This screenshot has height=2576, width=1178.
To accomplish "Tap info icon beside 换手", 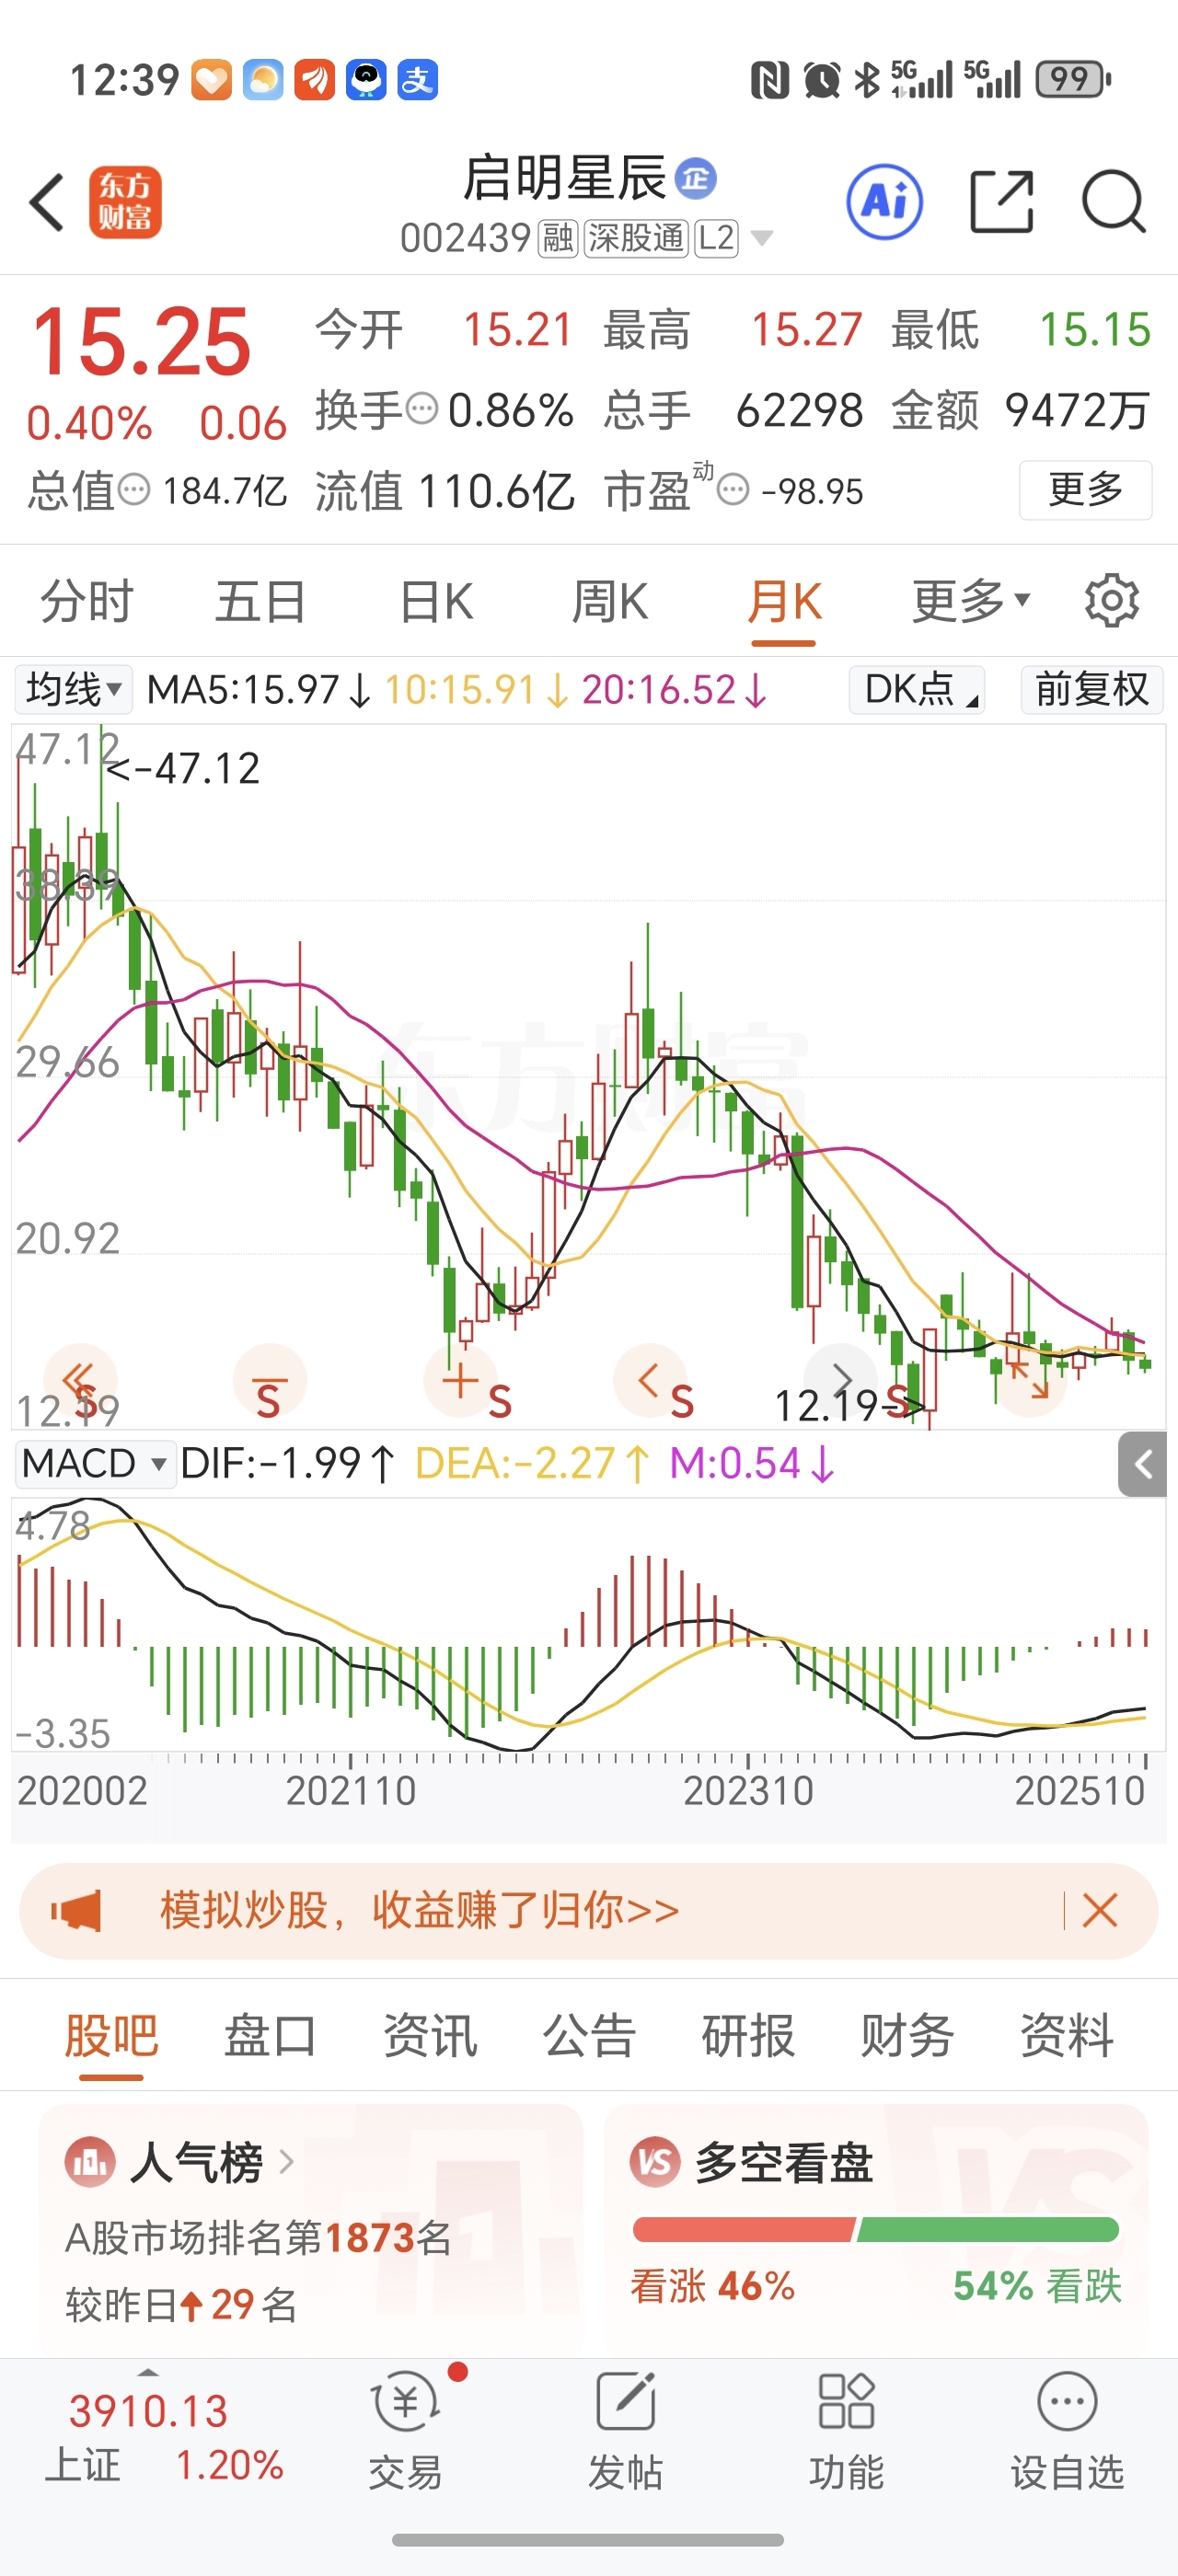I will pos(422,409).
